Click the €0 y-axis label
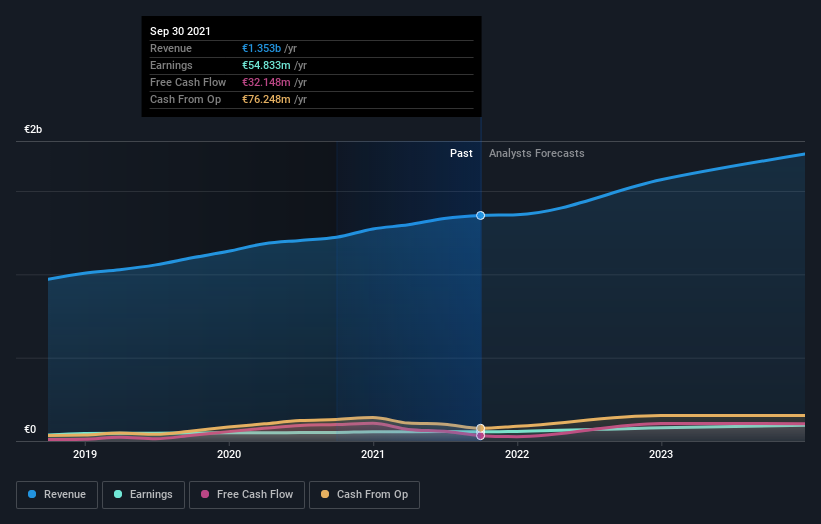821x524 pixels. click(30, 430)
